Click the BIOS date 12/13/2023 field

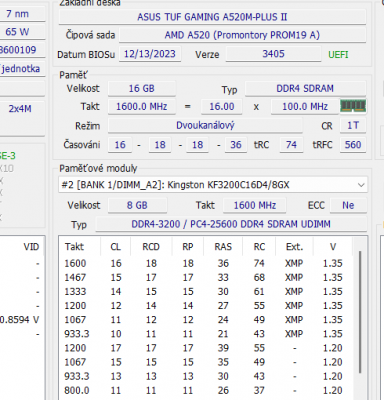[150, 54]
